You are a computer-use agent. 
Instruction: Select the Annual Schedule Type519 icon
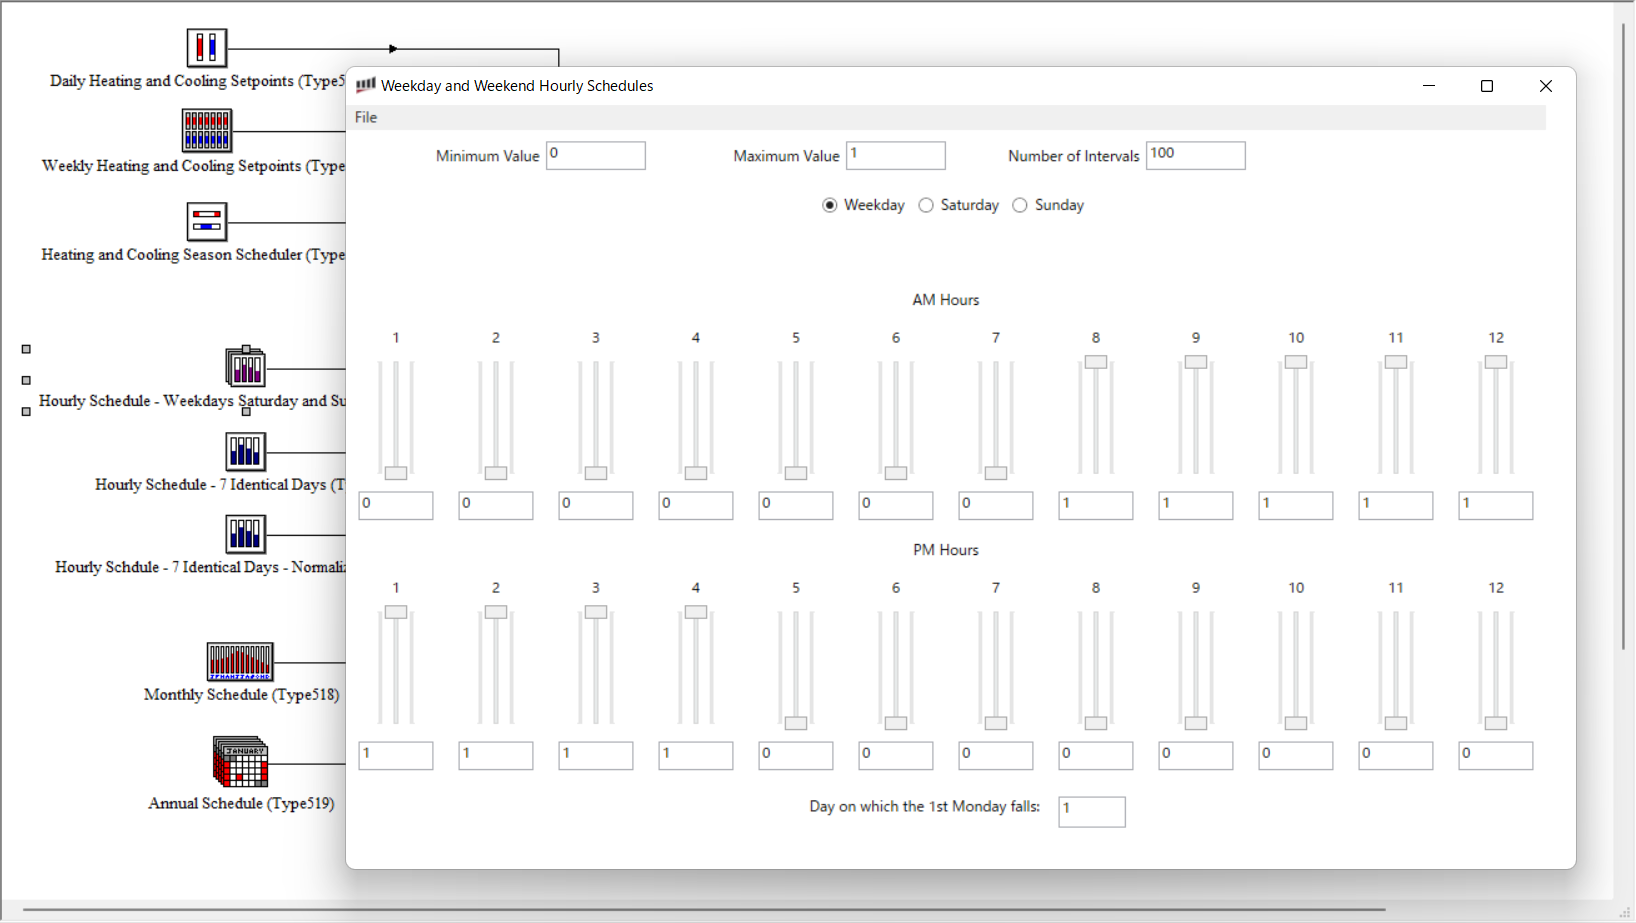pyautogui.click(x=241, y=762)
